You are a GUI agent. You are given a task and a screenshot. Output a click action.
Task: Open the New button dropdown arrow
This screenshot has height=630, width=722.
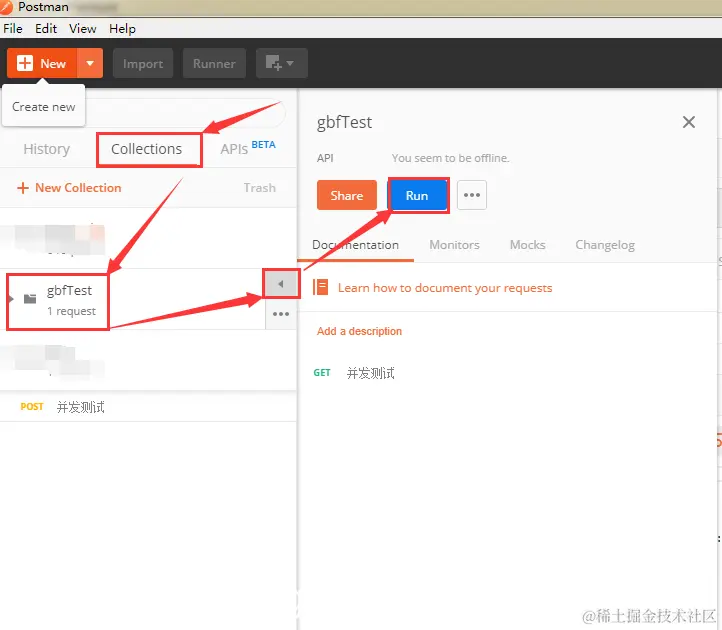coord(90,63)
